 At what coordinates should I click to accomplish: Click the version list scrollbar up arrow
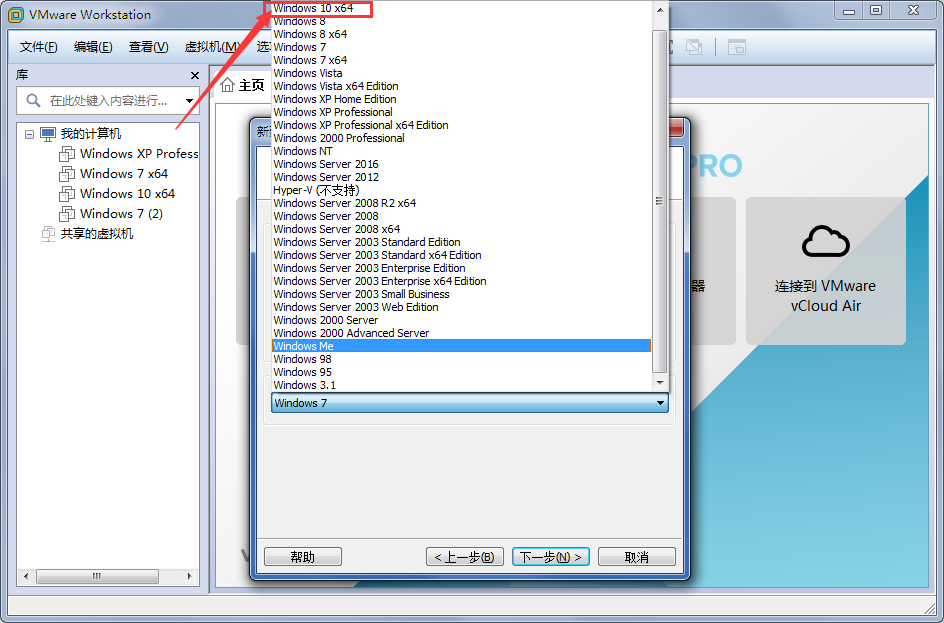point(660,10)
